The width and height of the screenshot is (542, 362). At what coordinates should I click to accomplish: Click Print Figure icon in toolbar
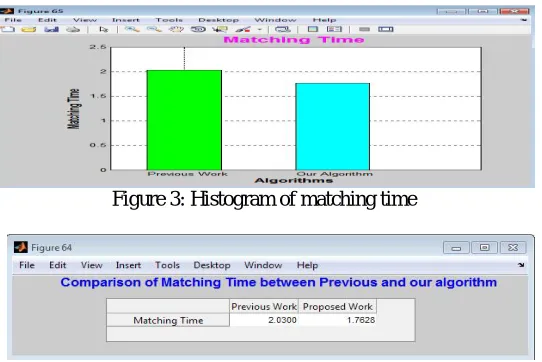point(73,29)
